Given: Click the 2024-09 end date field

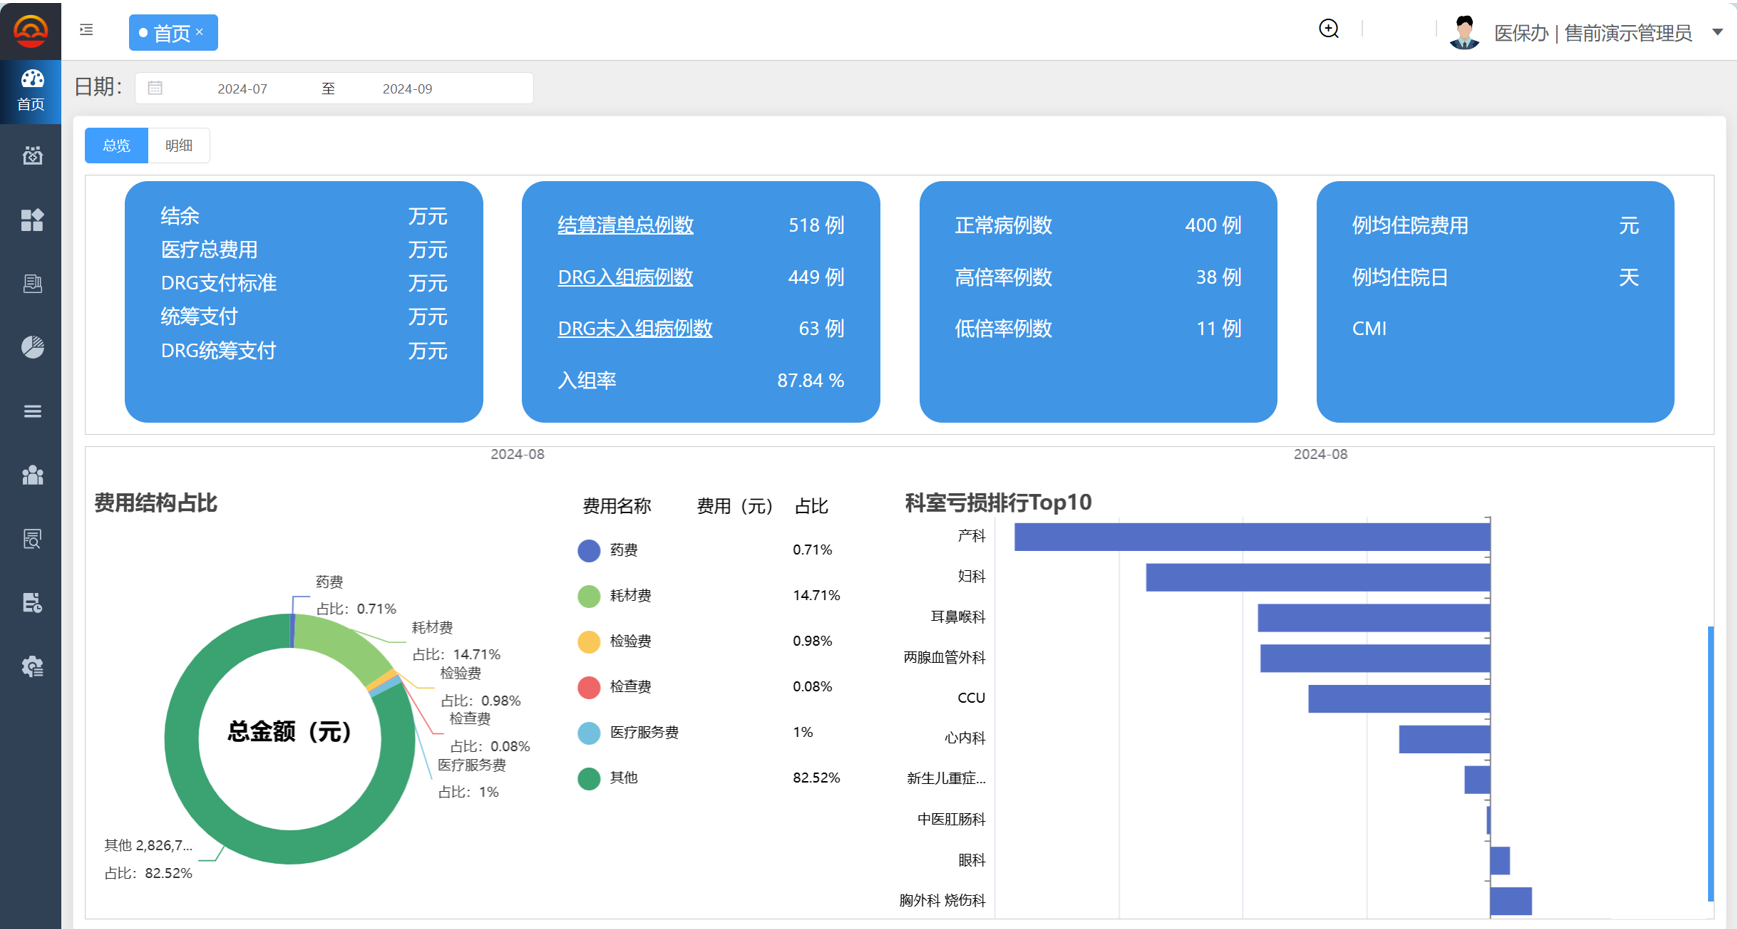Looking at the screenshot, I should [407, 89].
